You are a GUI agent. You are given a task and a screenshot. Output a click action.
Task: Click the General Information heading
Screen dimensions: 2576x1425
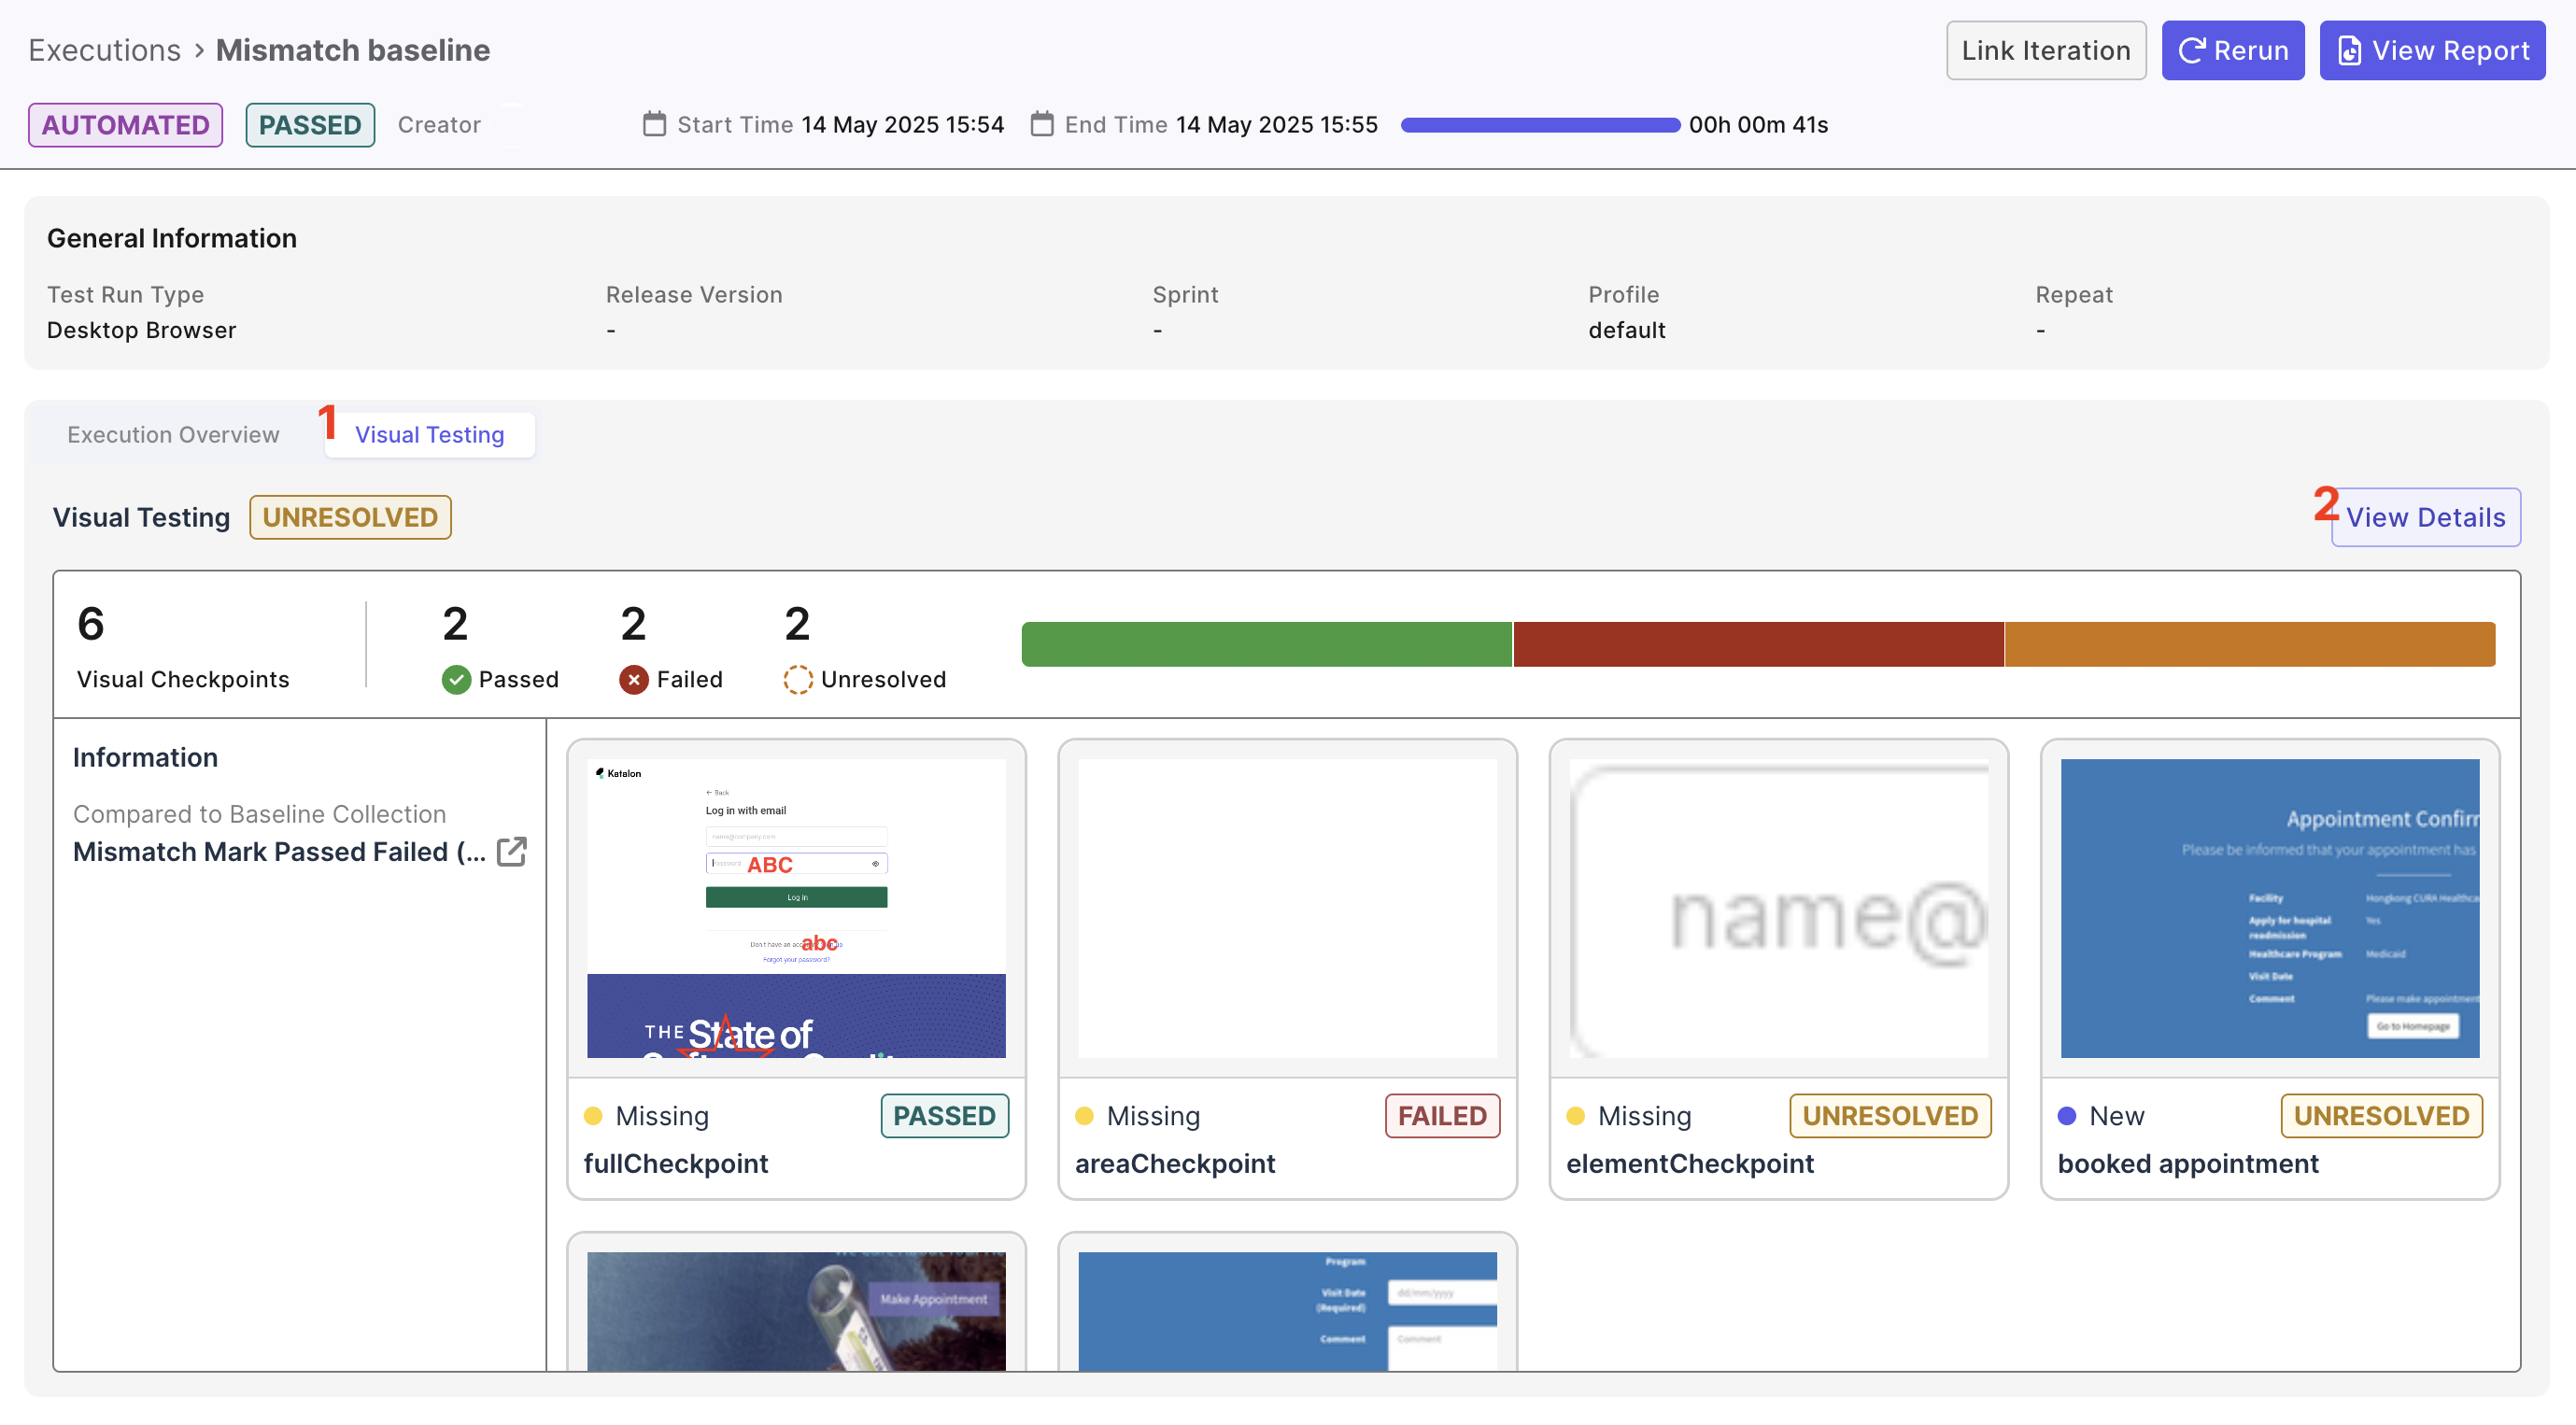pos(172,238)
